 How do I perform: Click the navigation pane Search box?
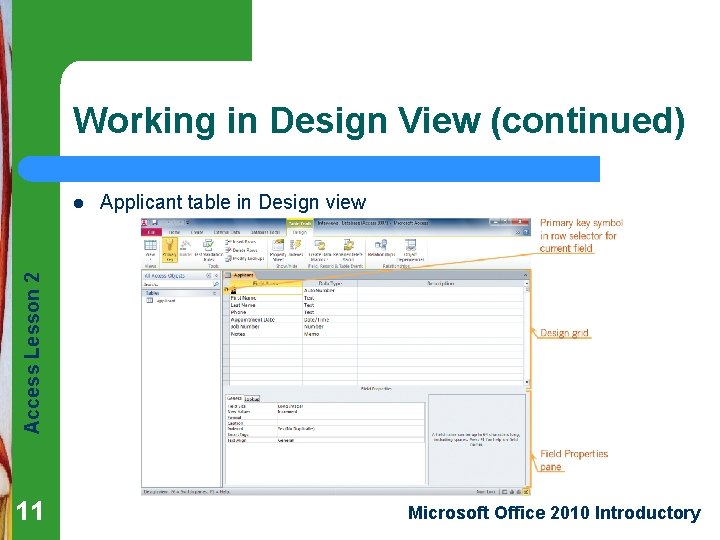[177, 285]
